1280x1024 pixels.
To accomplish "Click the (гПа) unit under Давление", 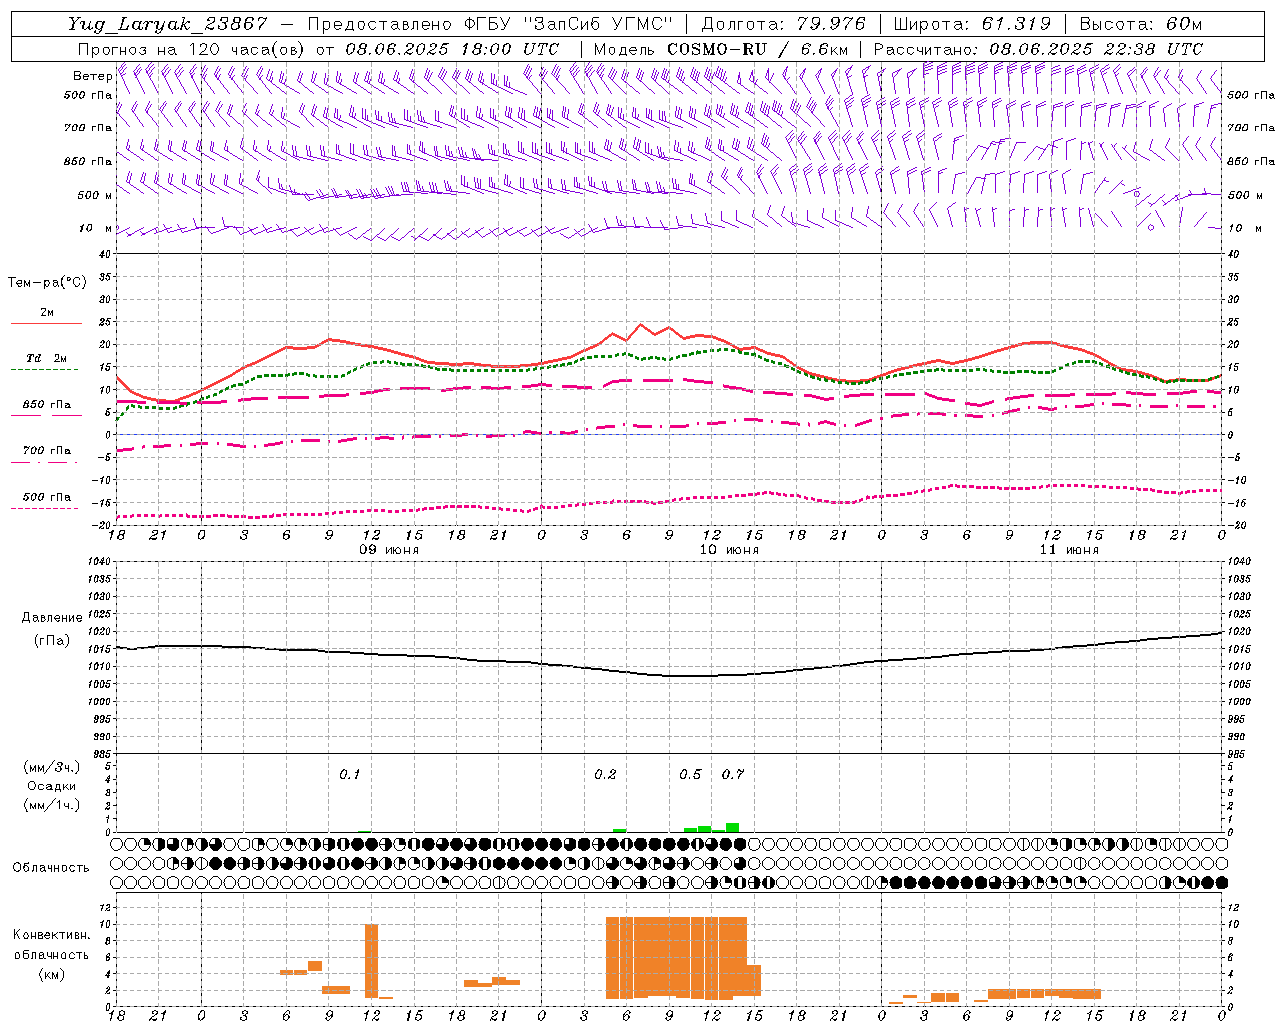I will click(52, 641).
